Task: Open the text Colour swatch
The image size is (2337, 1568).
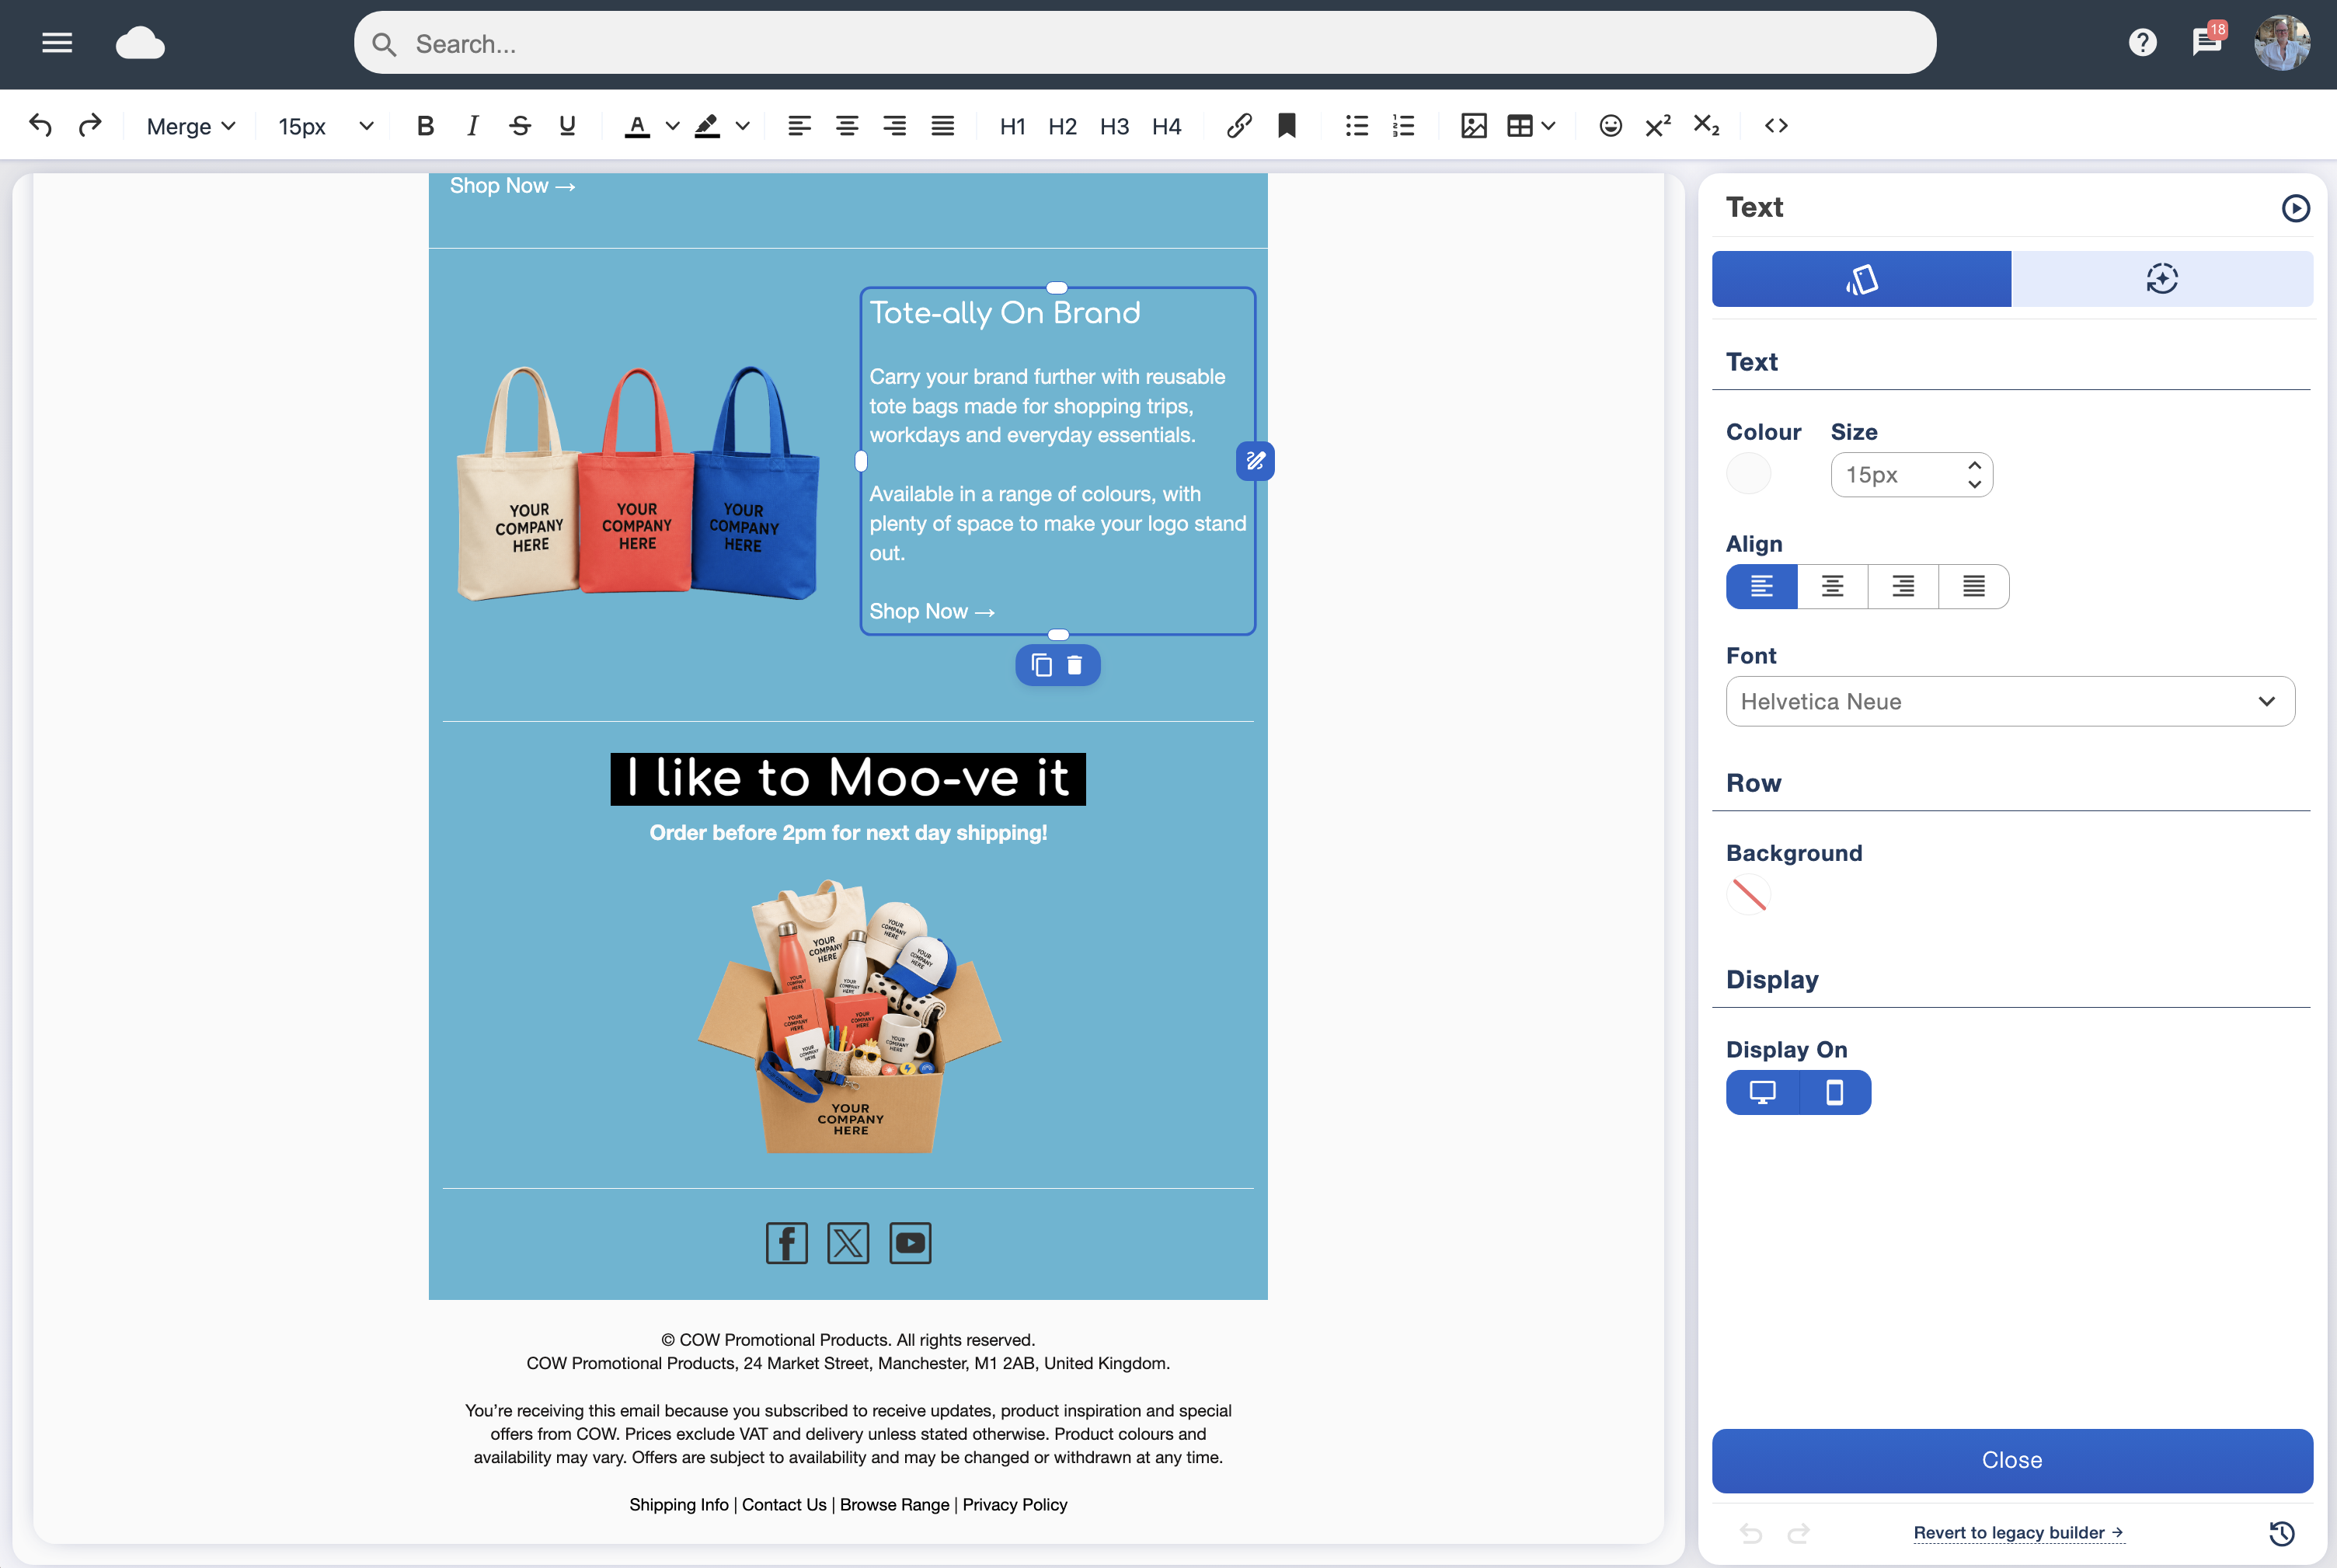Action: coord(1748,474)
